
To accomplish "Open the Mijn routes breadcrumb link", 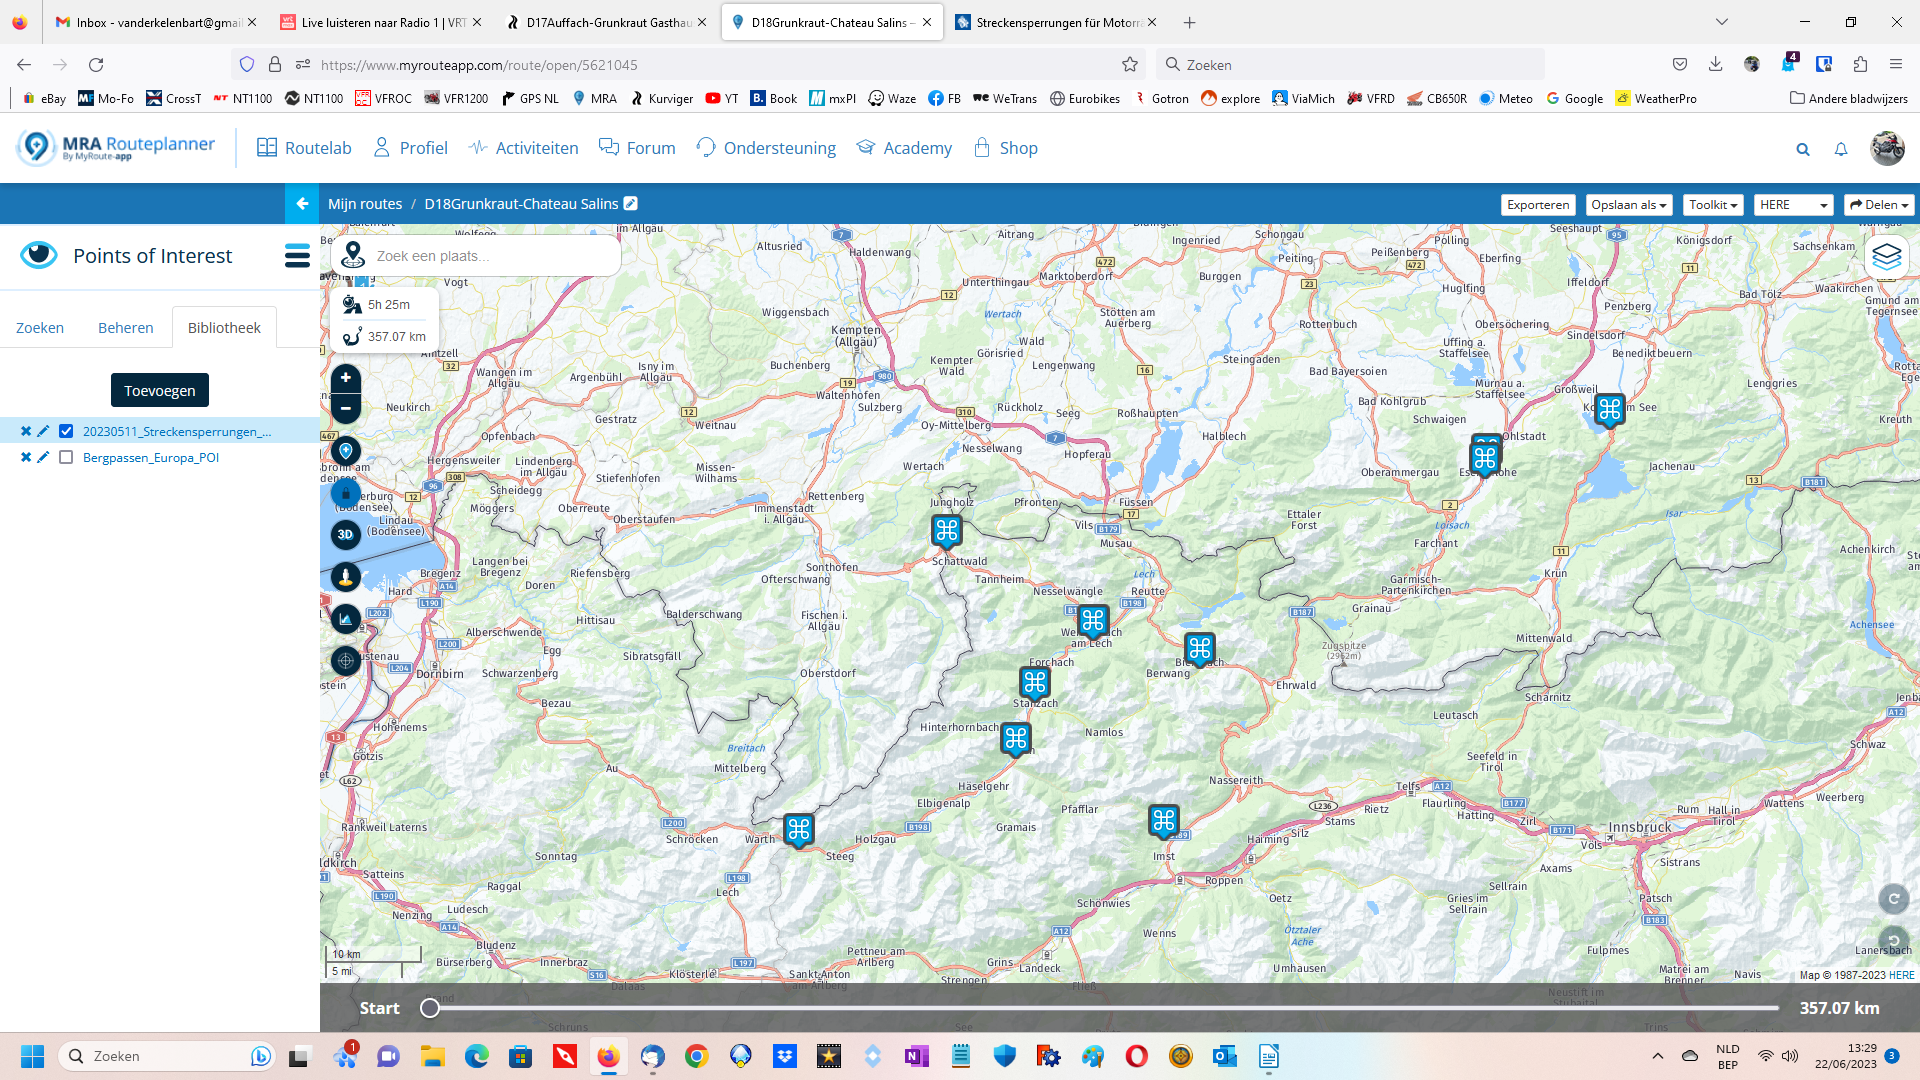I will click(x=365, y=204).
